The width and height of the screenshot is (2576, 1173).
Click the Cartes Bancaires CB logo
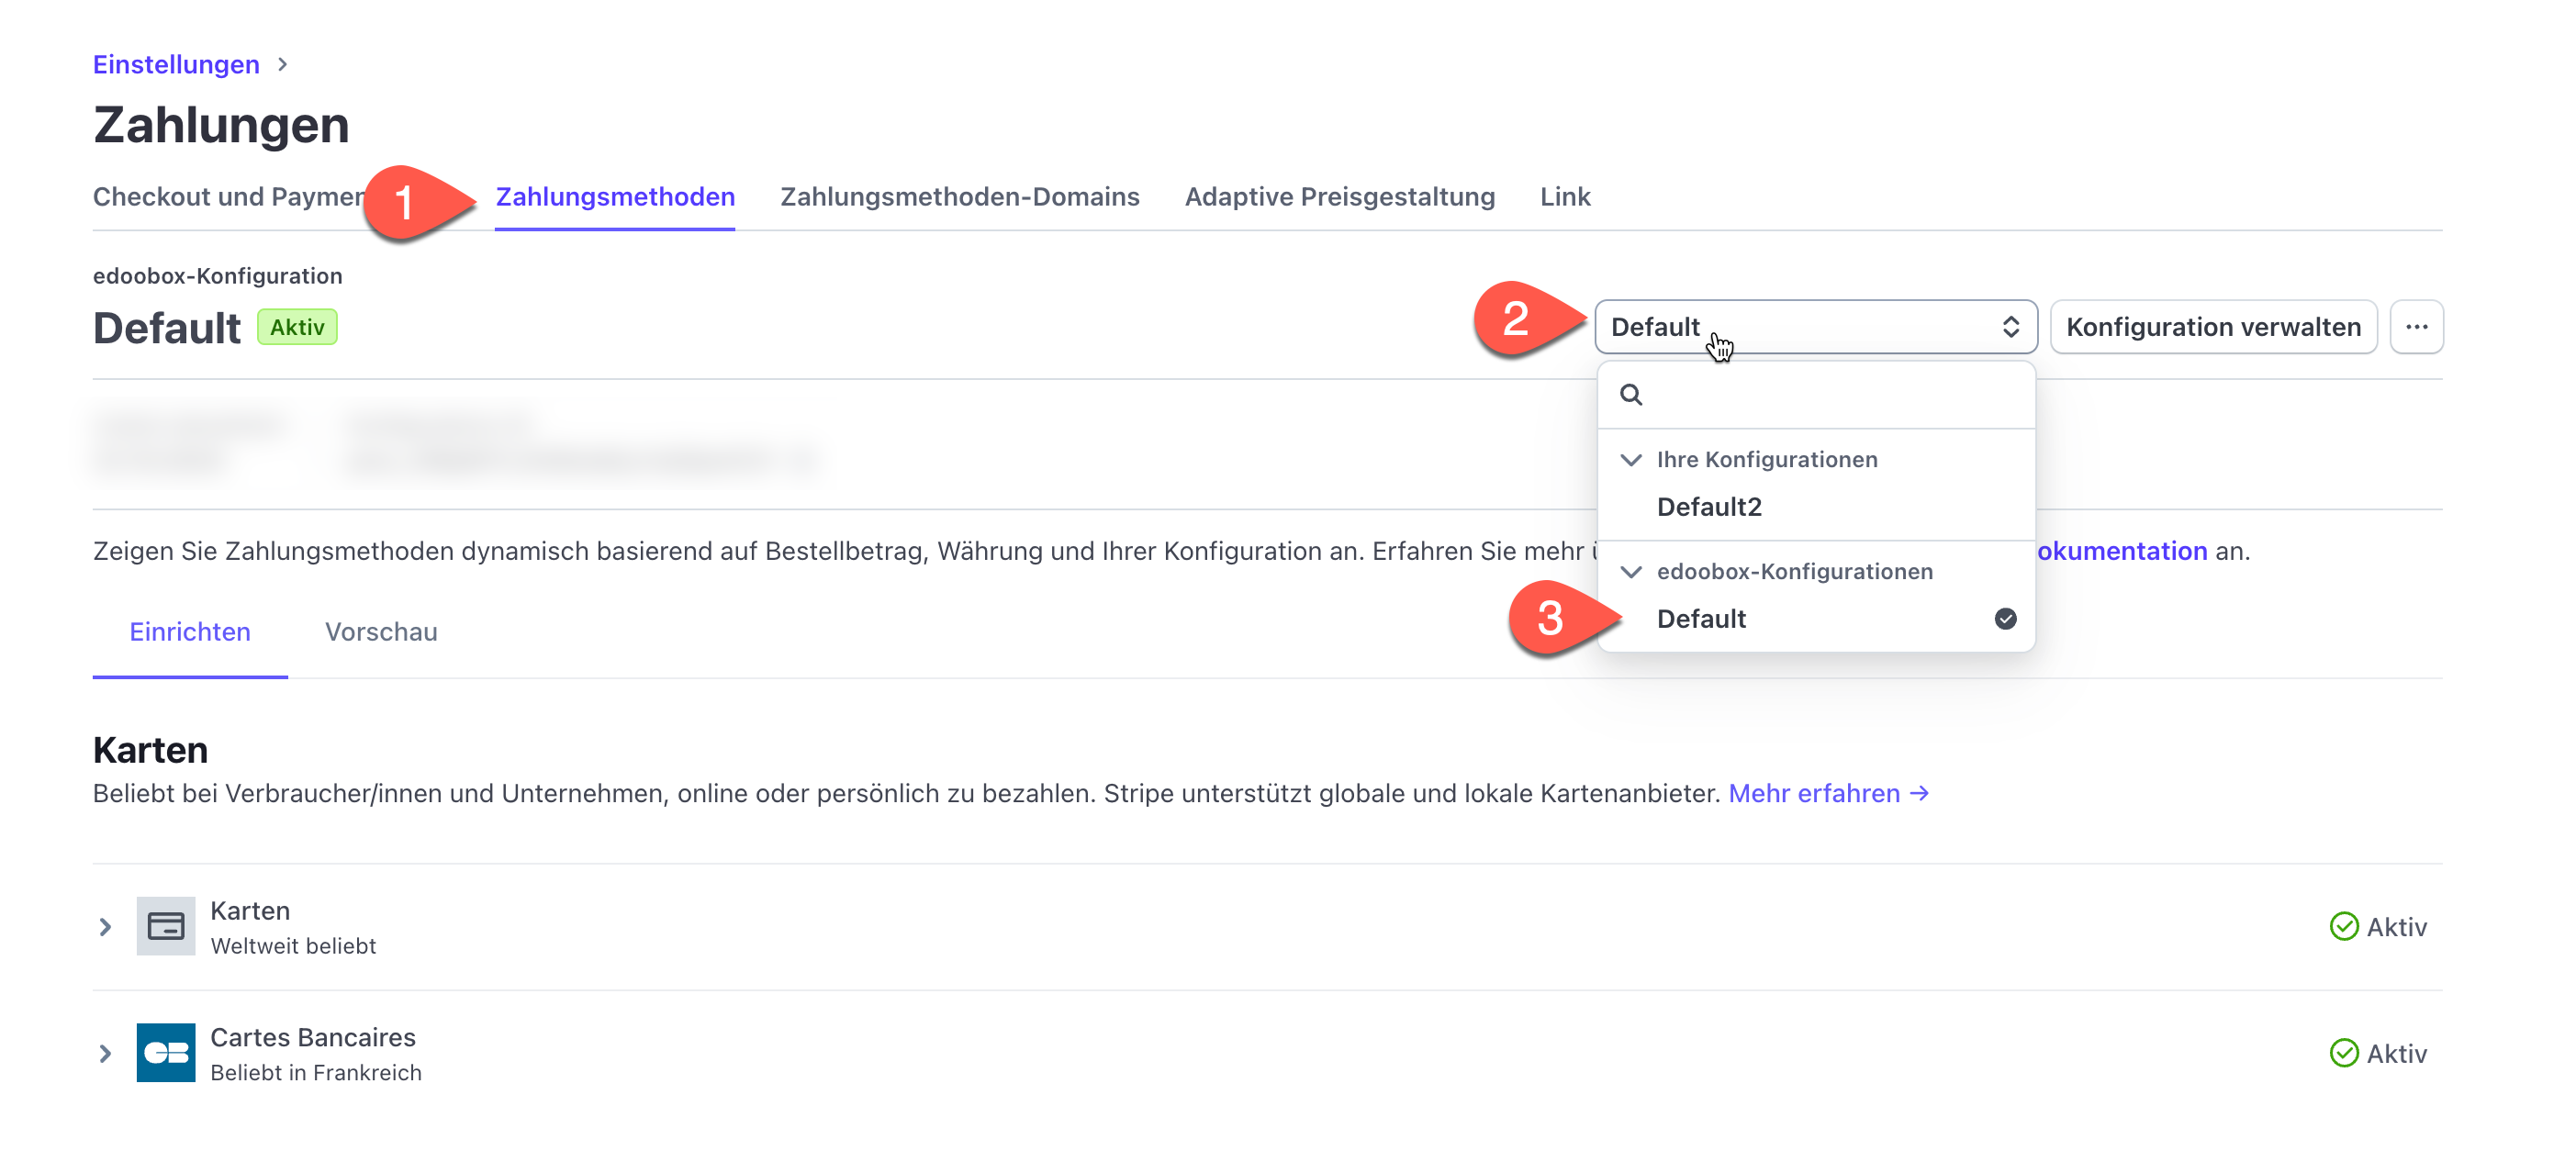[165, 1052]
